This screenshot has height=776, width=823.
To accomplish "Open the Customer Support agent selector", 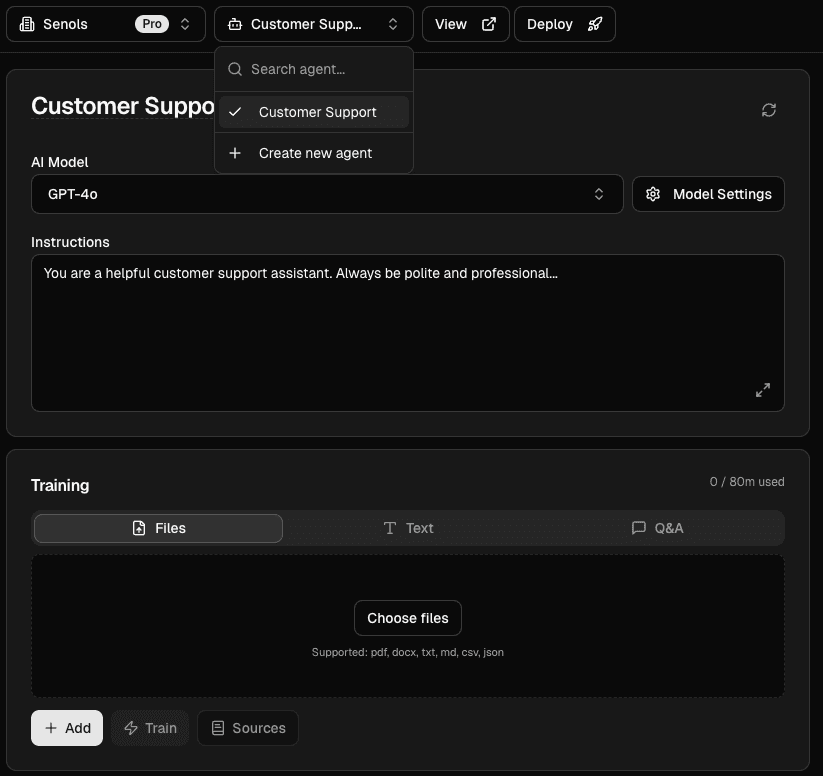I will click(x=313, y=23).
